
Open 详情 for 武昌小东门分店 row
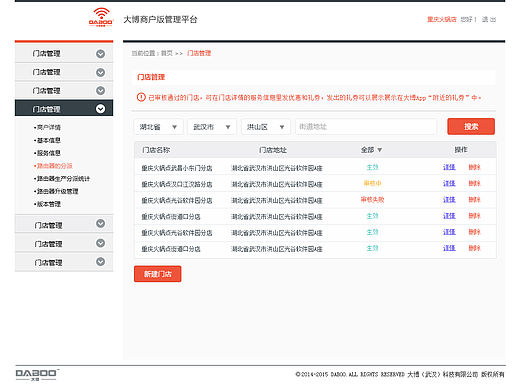tap(449, 167)
